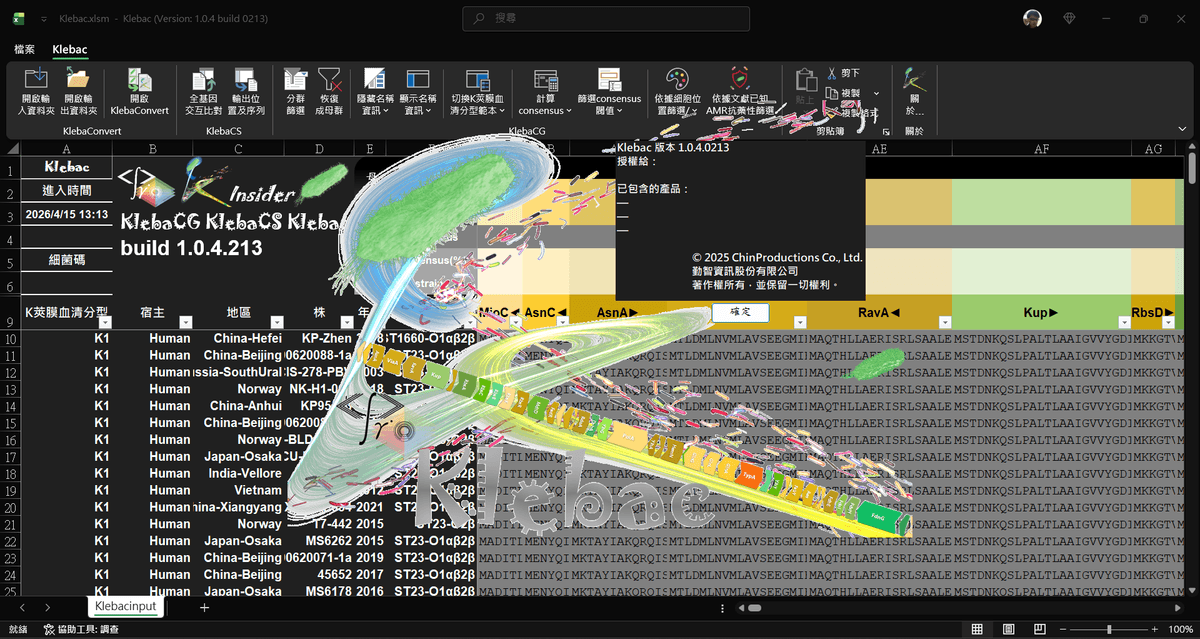Open 篩選consensus閾值 dropdown
The image size is (1200, 639).
(609, 92)
